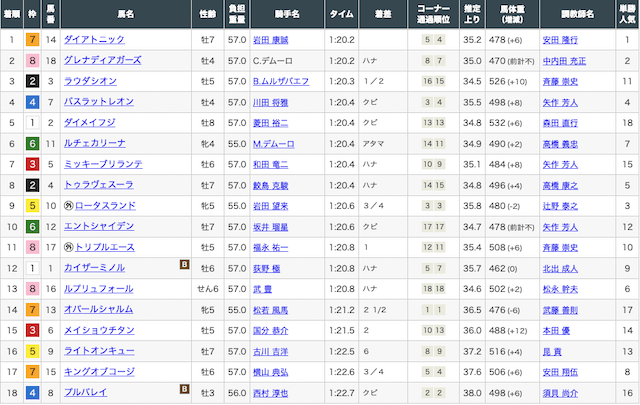
Task: Open horse link ルチェカリーナ
Action: click(95, 143)
